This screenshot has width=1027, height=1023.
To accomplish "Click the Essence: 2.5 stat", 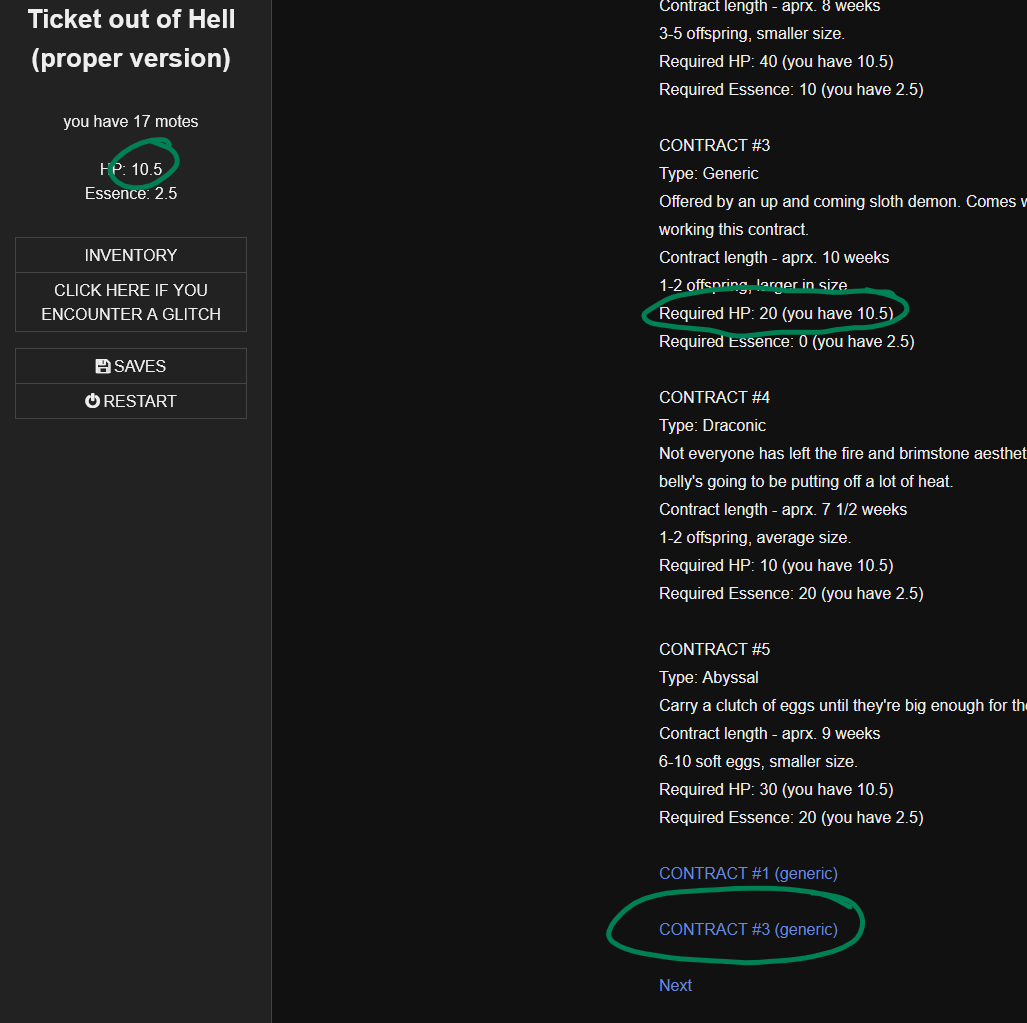I will [131, 193].
